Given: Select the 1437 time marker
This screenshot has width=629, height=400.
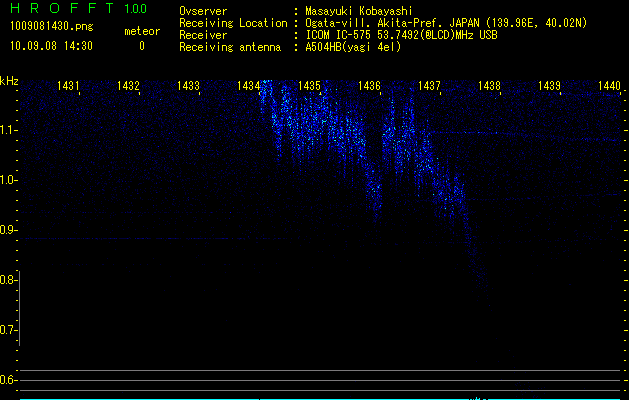Looking at the screenshot, I should [x=430, y=87].
